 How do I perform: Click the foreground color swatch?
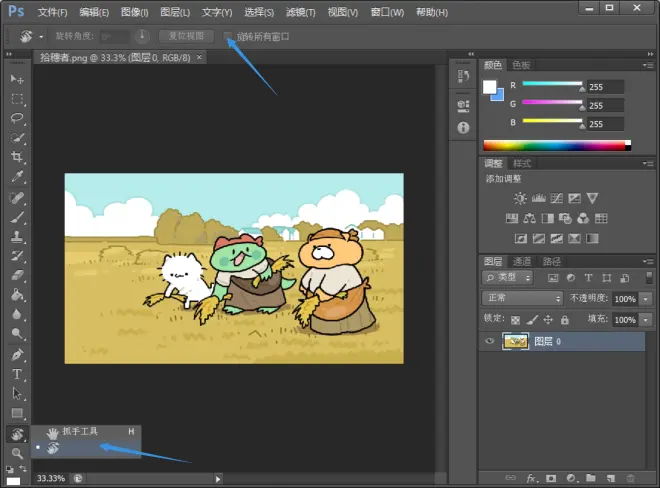tap(489, 87)
